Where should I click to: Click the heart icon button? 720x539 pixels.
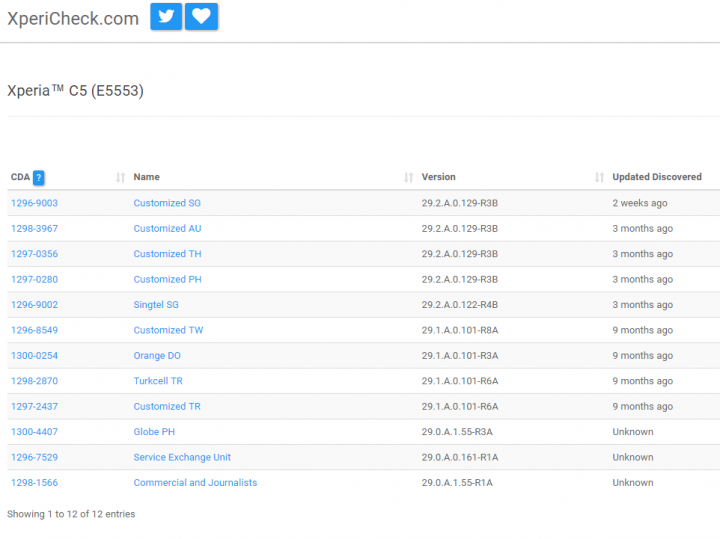pos(201,17)
